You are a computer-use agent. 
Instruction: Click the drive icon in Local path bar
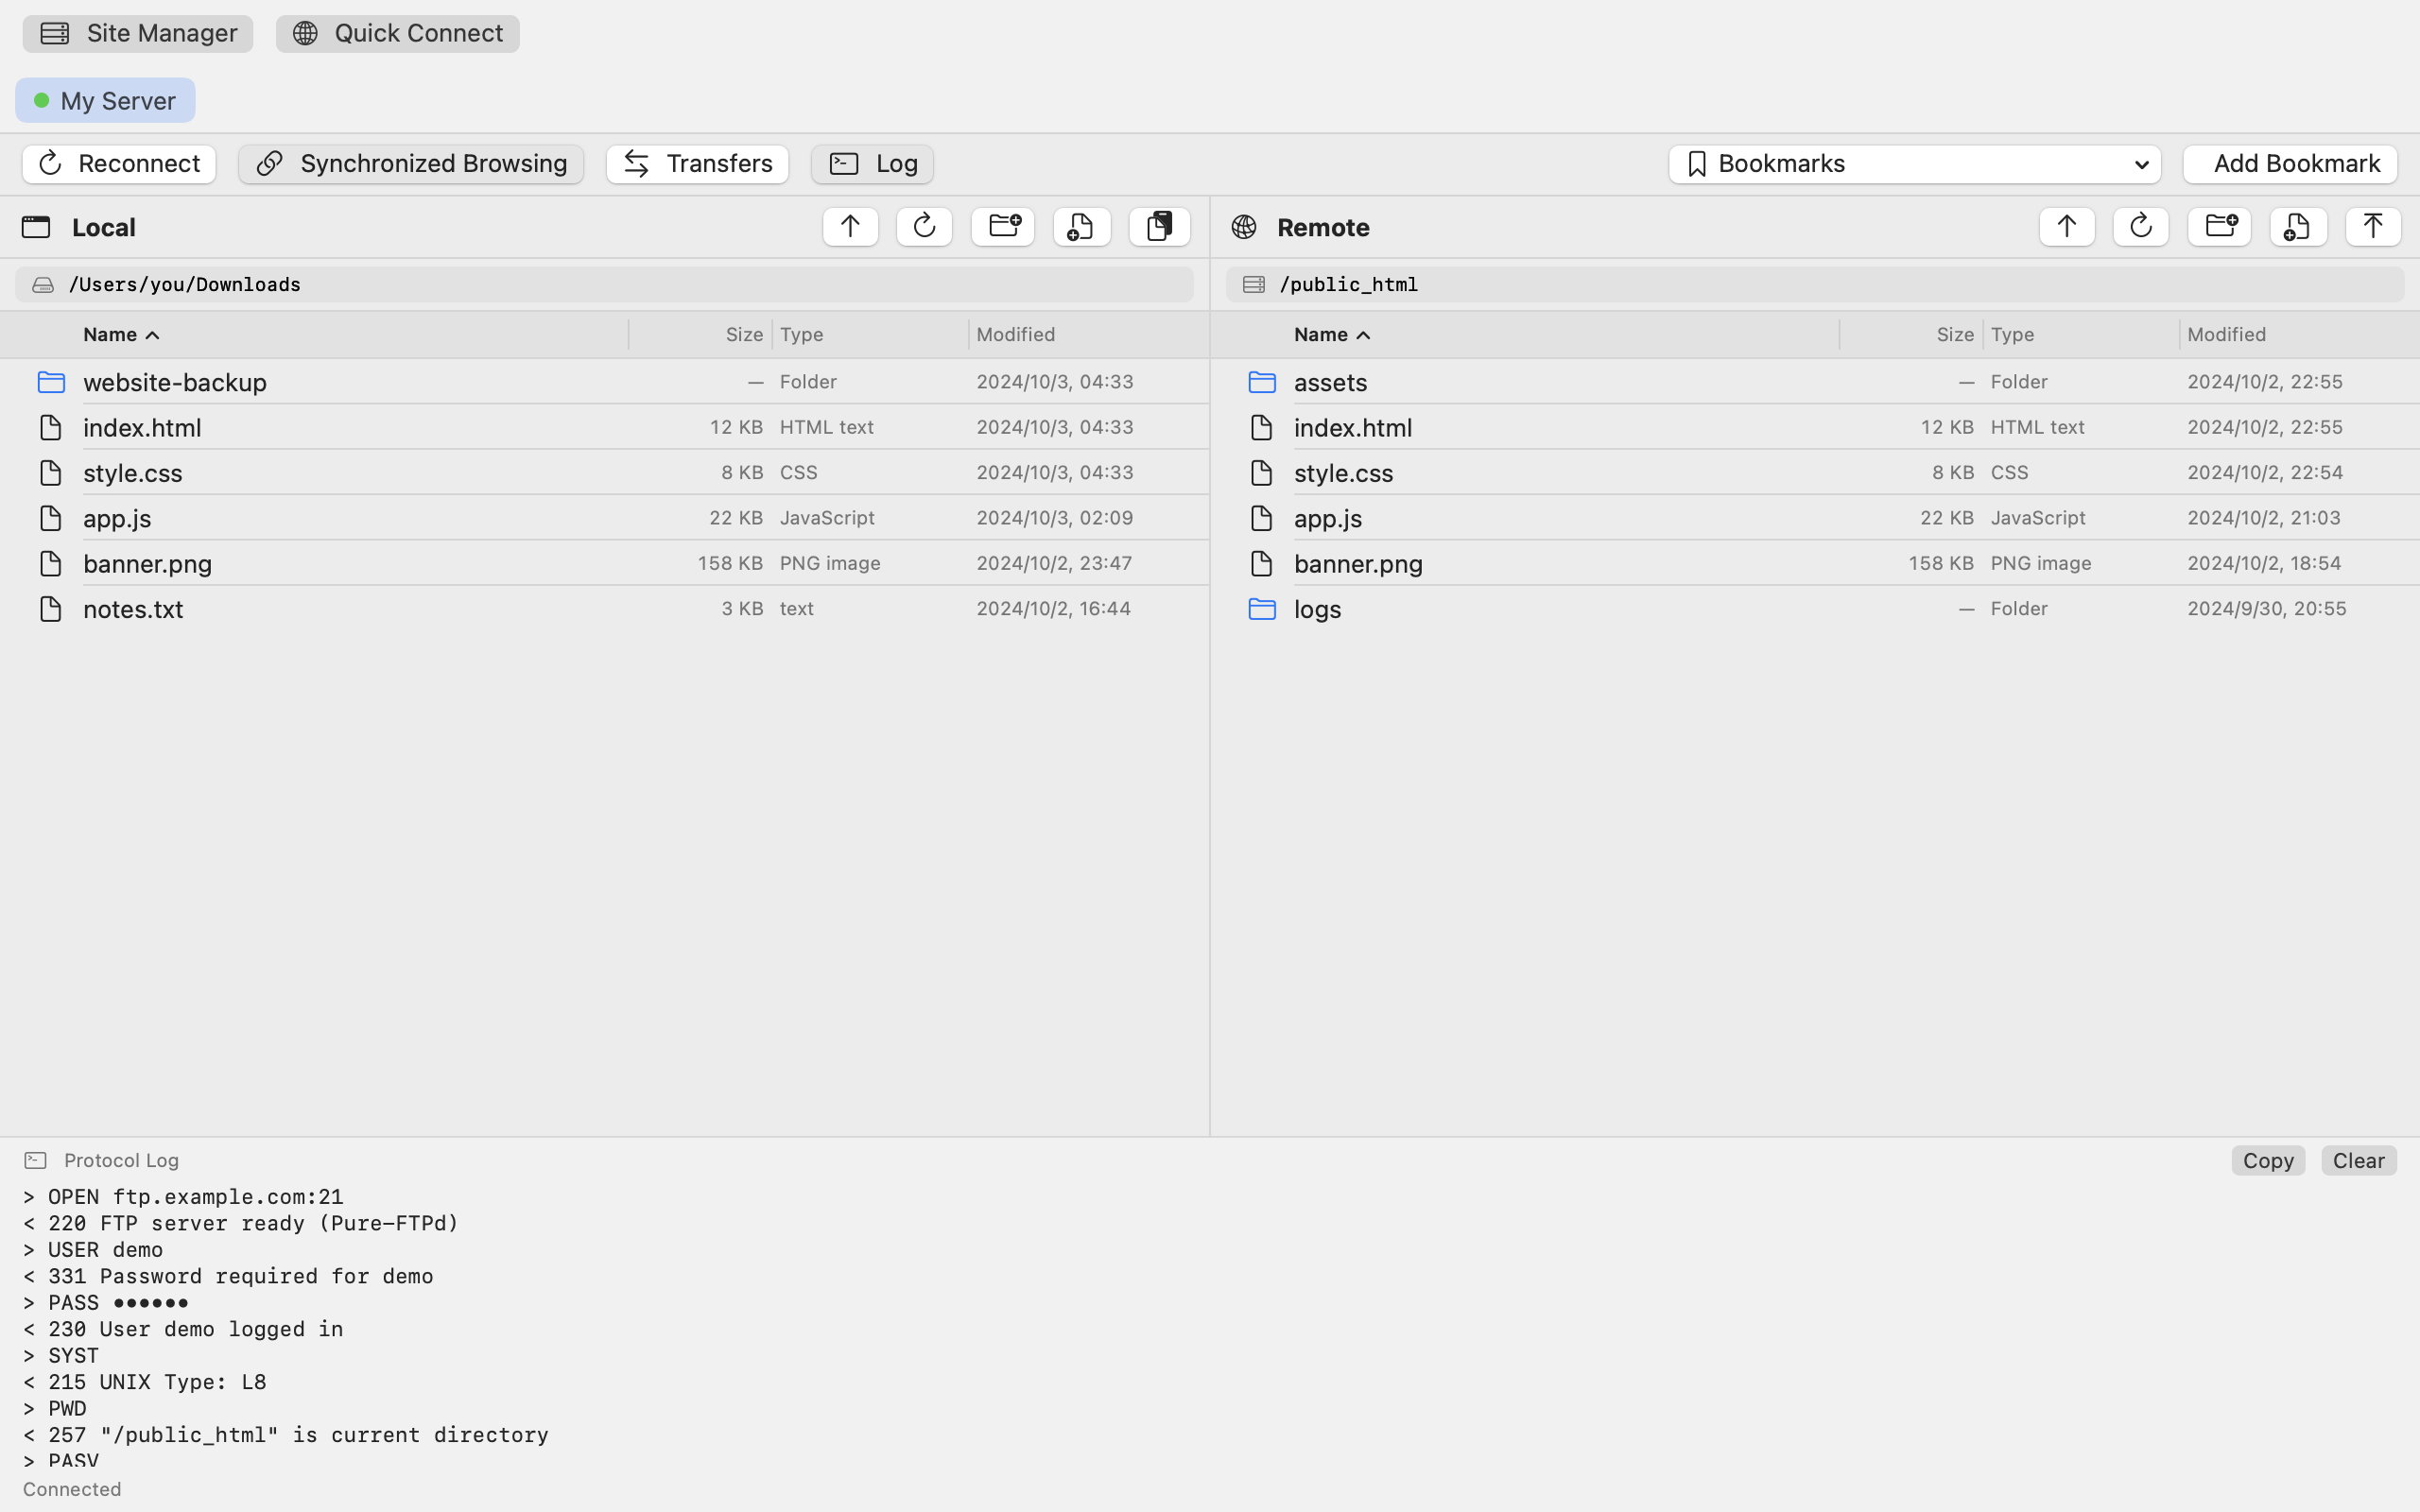tap(43, 285)
